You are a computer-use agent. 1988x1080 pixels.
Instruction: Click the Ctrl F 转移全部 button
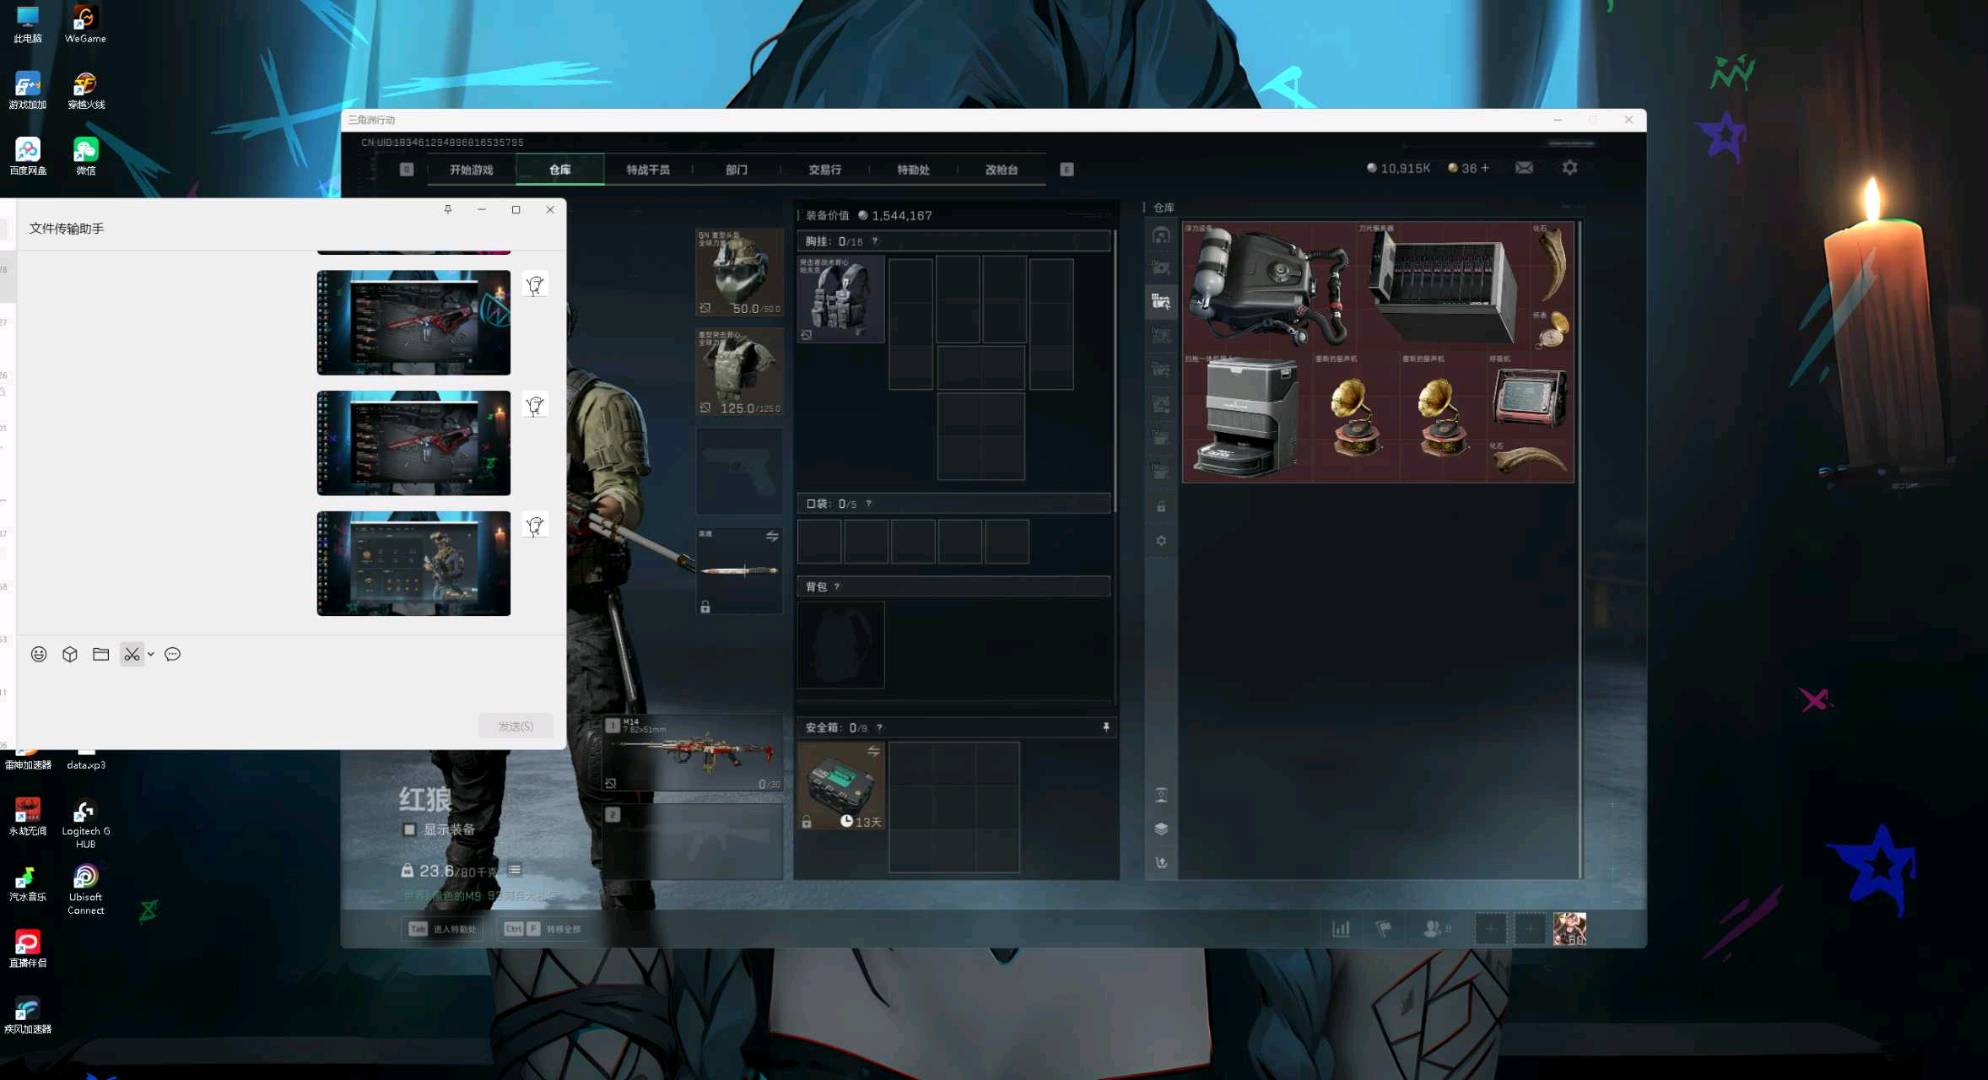pos(543,929)
